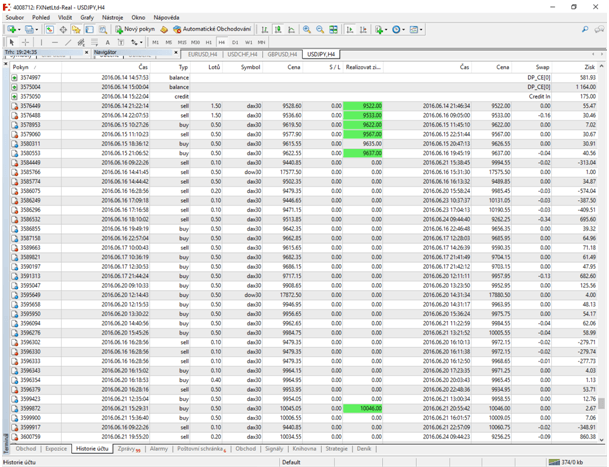Toggle Automatické Obchodování auto trading
This screenshot has width=609, height=467.
(212, 29)
